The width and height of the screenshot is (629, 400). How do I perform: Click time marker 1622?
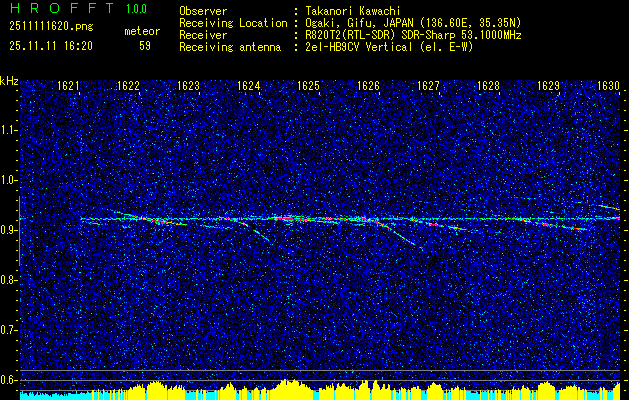coord(128,85)
